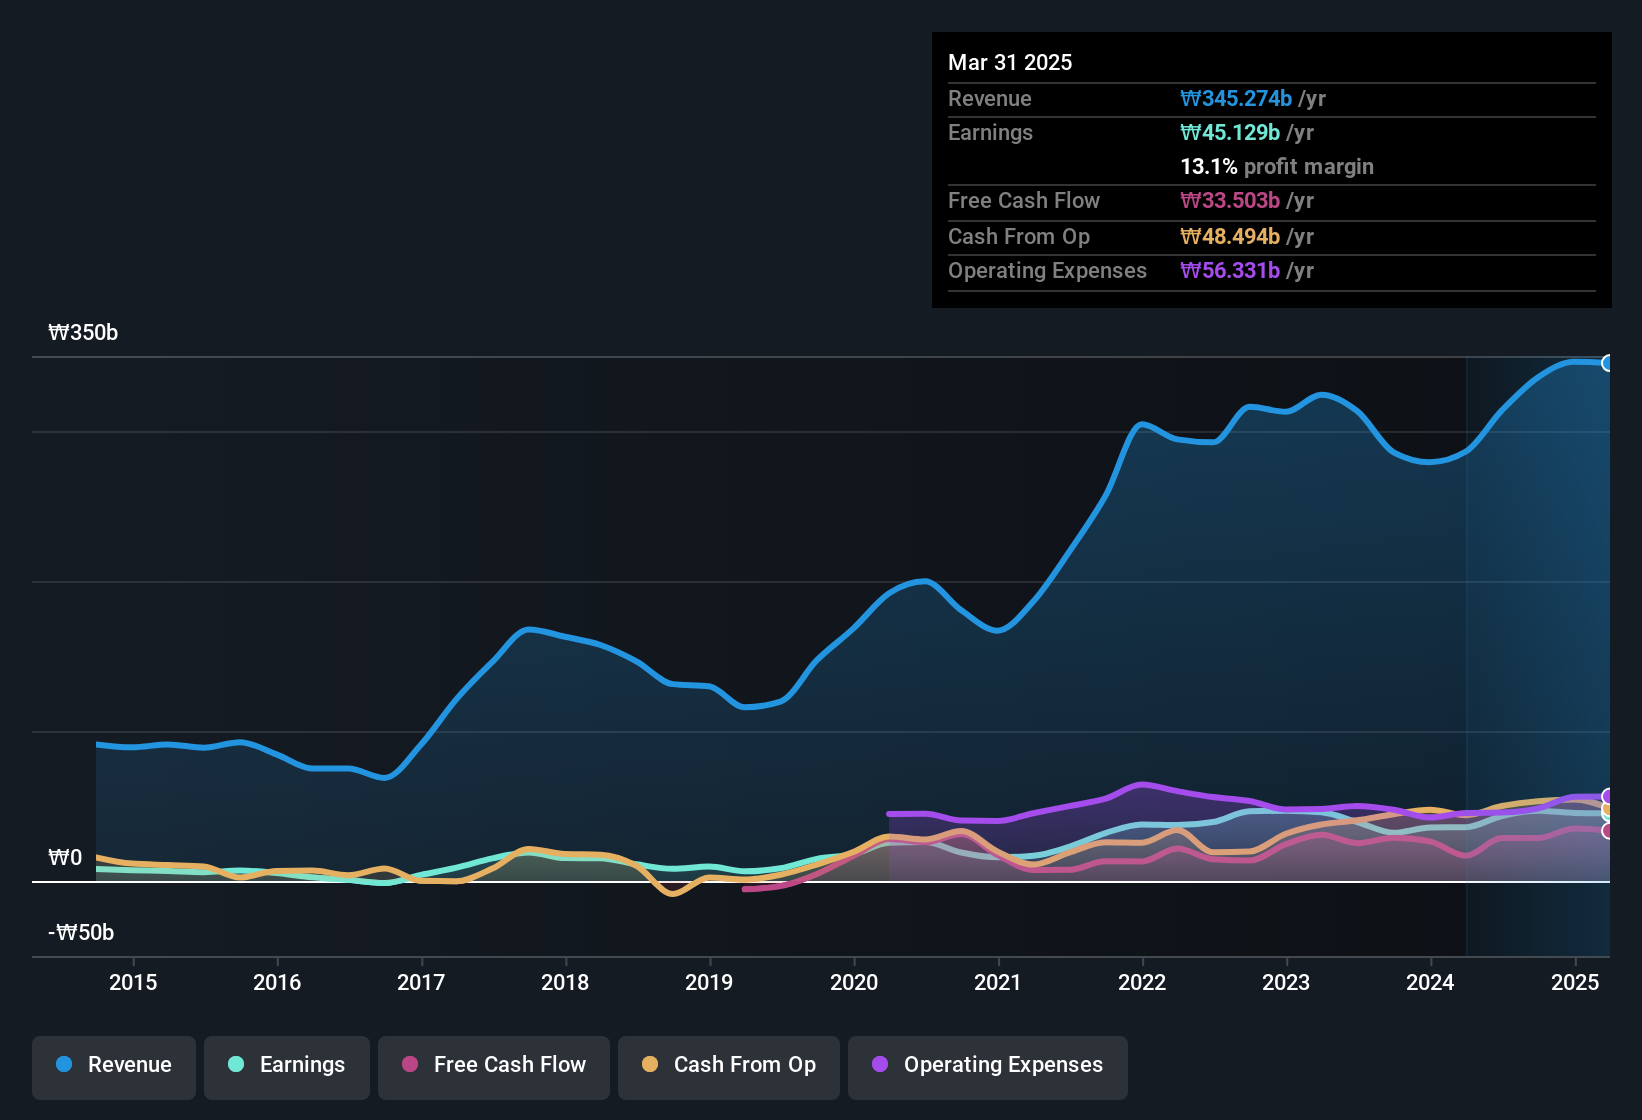The height and width of the screenshot is (1120, 1642).
Task: Click the -₩50b y-axis label
Action: click(x=81, y=933)
